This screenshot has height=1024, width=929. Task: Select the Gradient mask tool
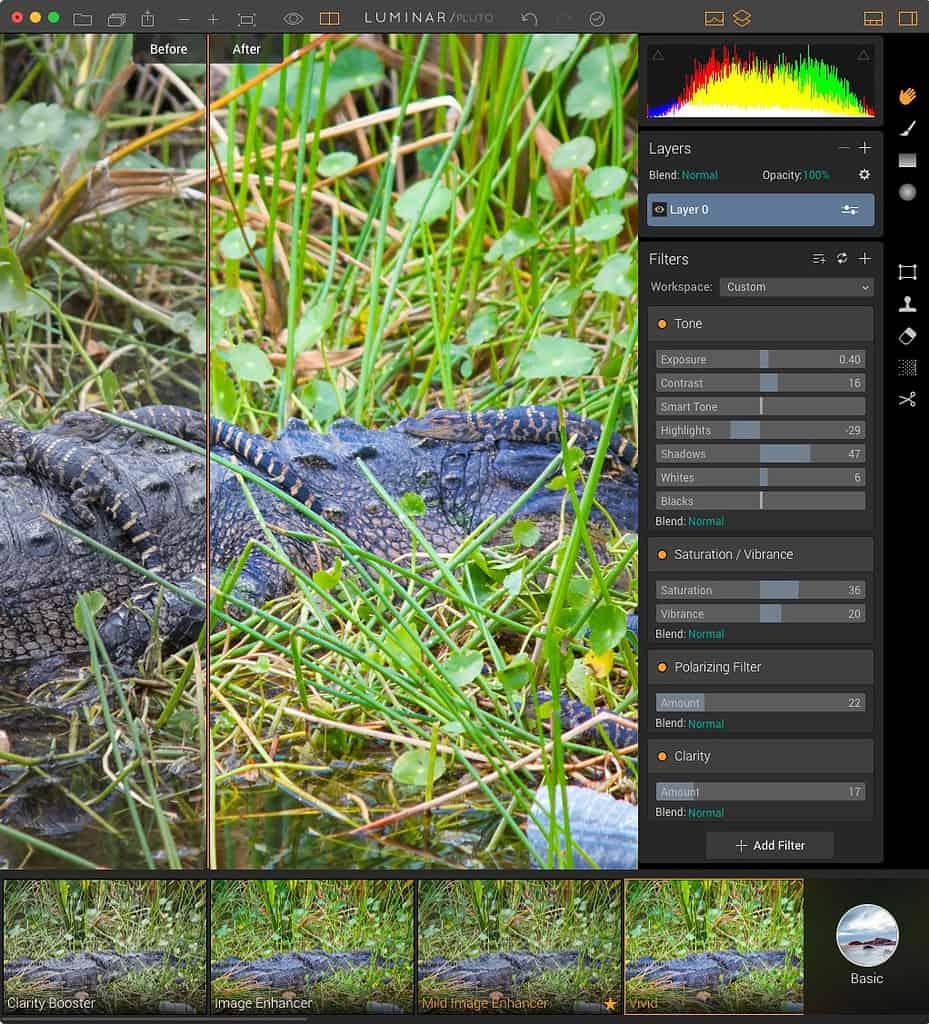pyautogui.click(x=907, y=161)
